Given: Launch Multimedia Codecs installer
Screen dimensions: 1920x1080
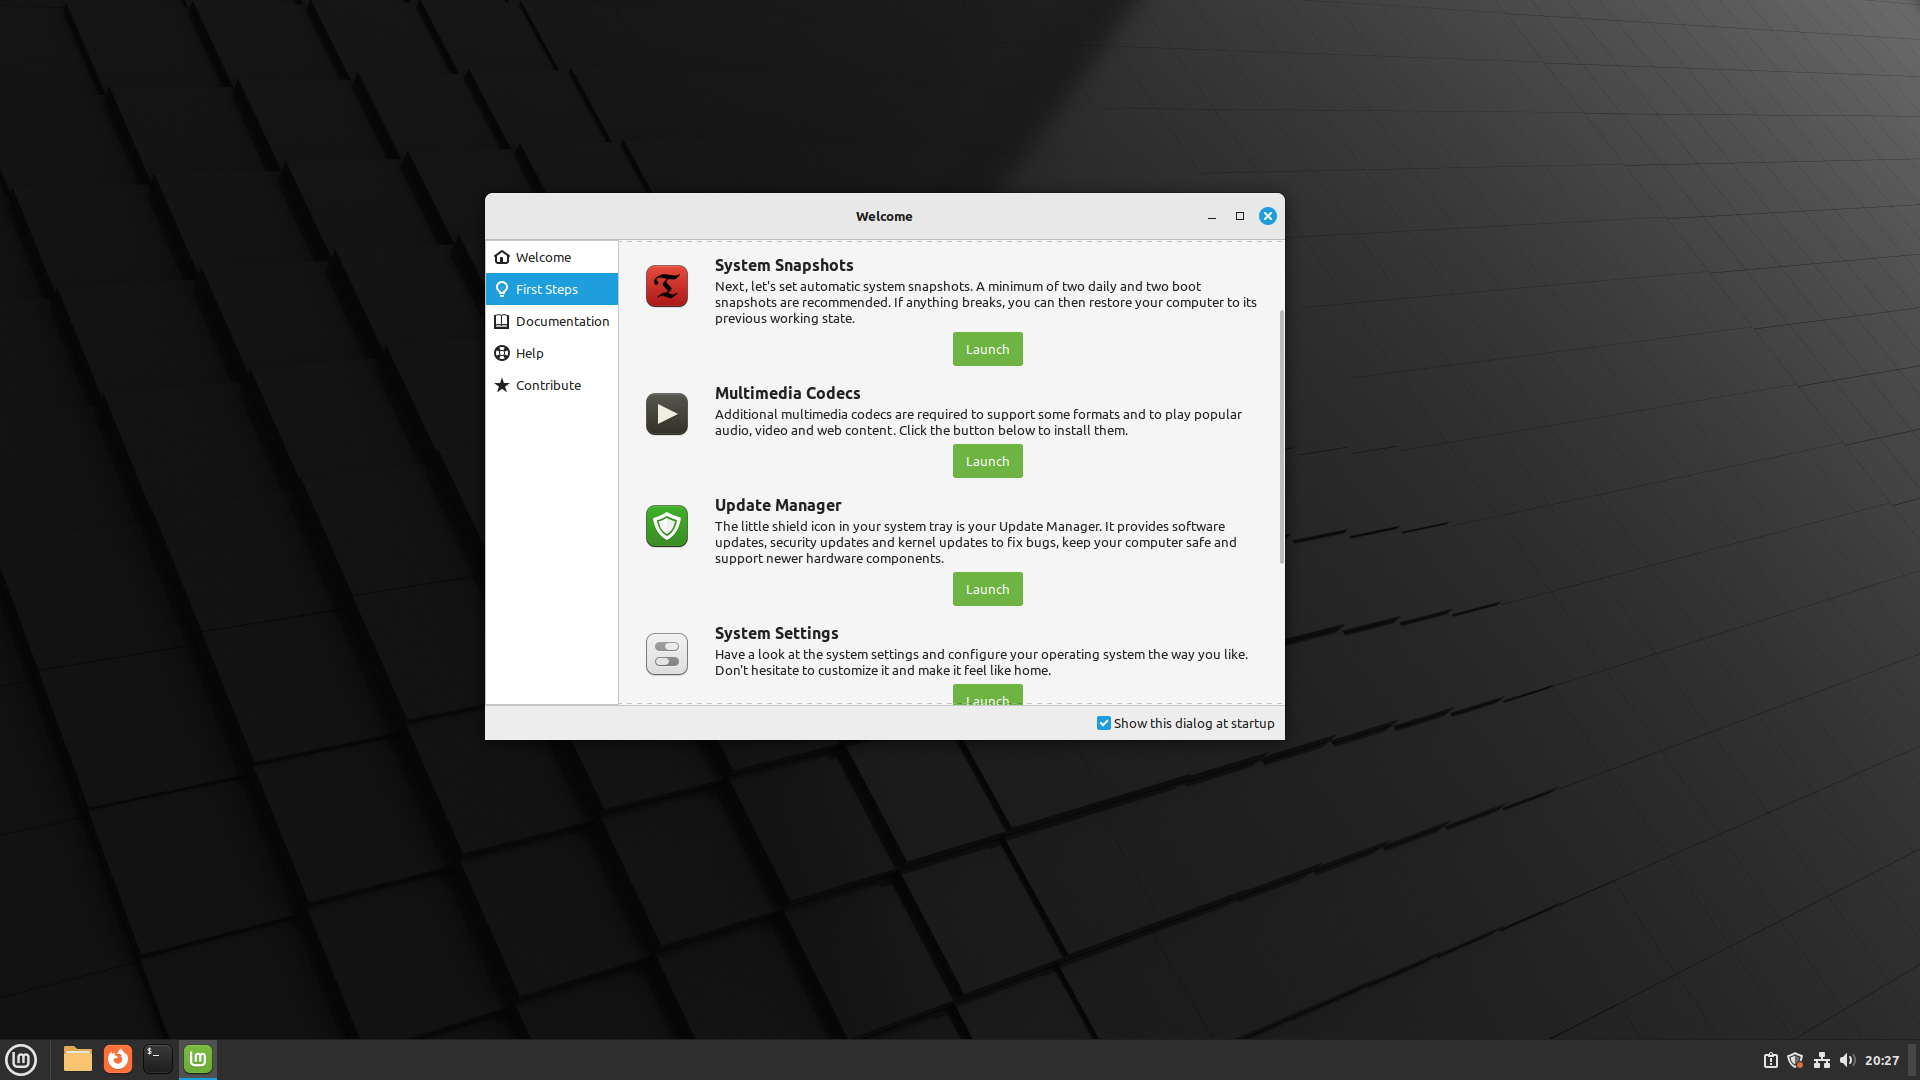Looking at the screenshot, I should pos(987,461).
